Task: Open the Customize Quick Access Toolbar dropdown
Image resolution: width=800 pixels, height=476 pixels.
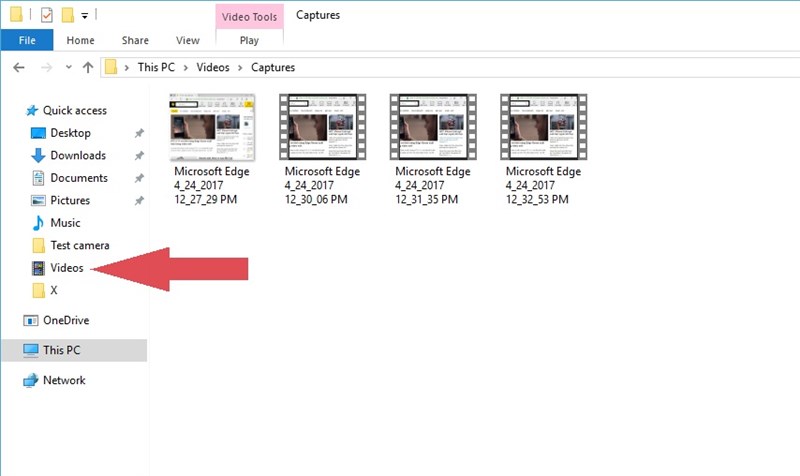Action: tap(85, 16)
